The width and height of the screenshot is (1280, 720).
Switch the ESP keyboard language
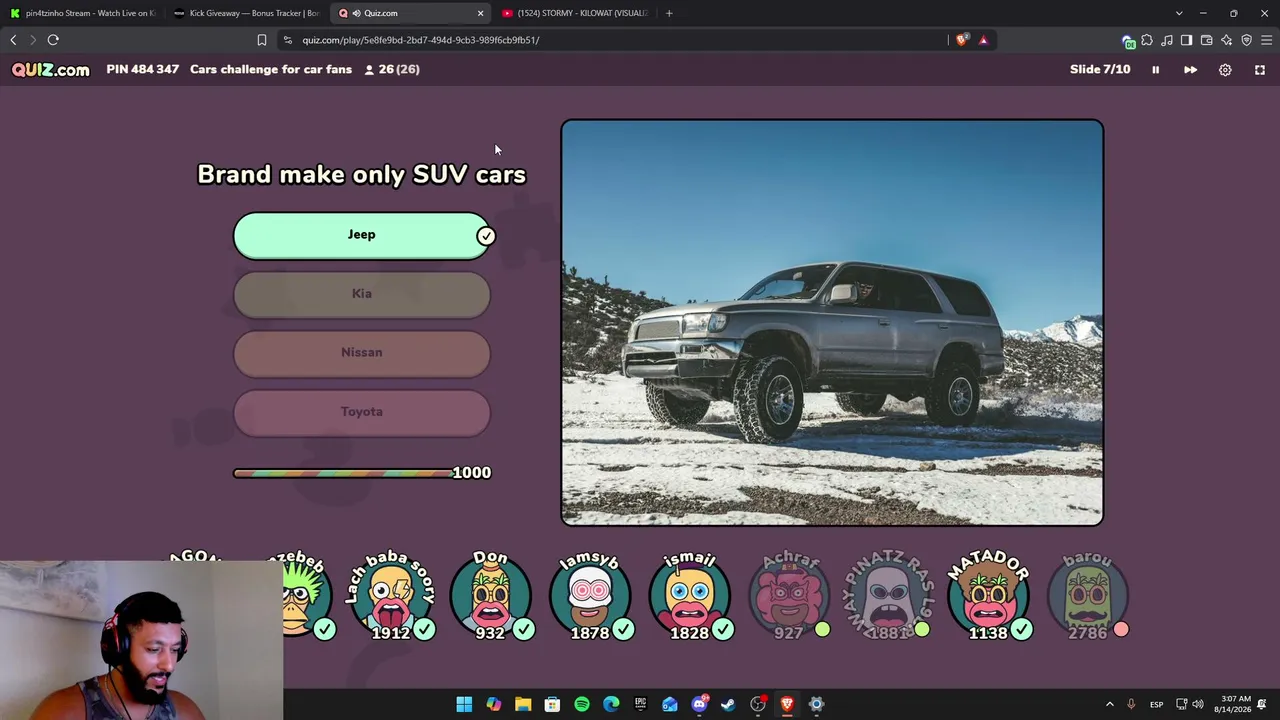(x=1156, y=704)
